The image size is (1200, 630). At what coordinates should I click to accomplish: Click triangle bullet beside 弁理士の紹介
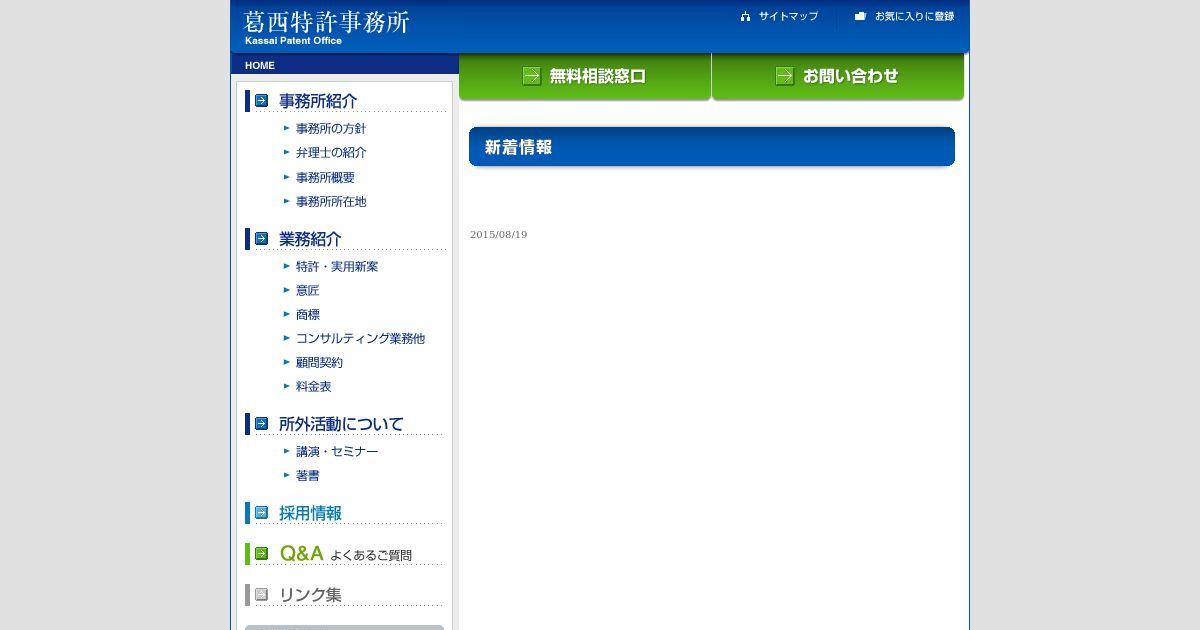click(287, 152)
